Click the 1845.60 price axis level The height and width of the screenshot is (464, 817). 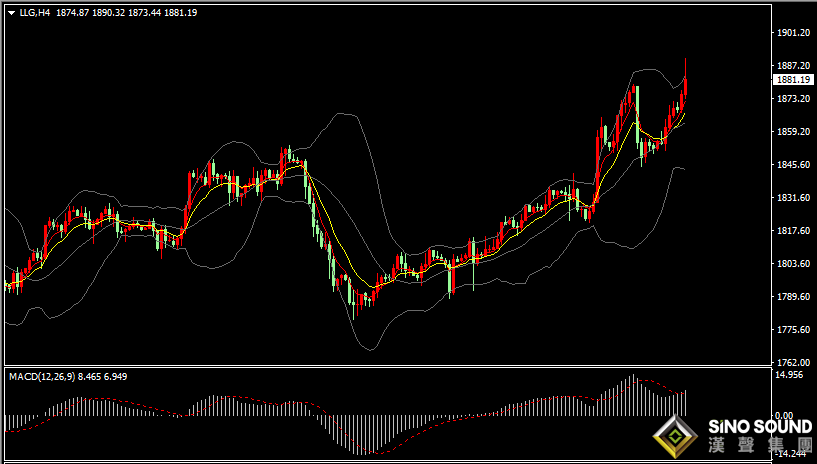(x=793, y=165)
